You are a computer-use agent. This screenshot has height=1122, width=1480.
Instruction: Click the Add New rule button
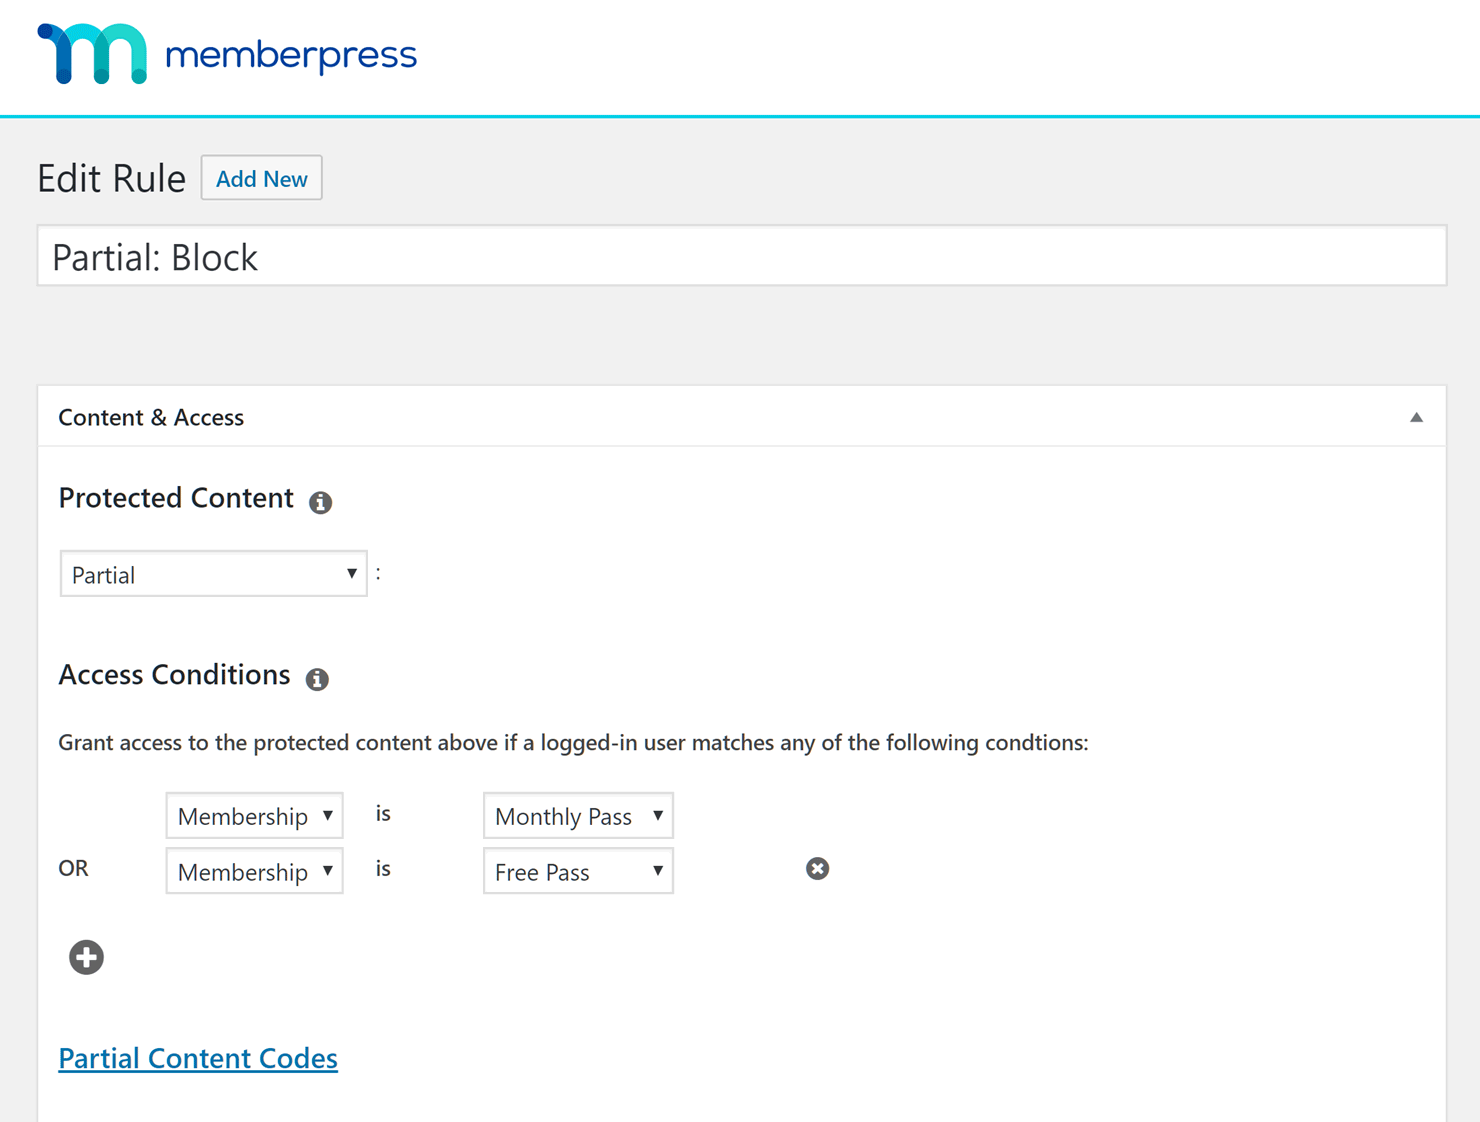[x=261, y=178]
